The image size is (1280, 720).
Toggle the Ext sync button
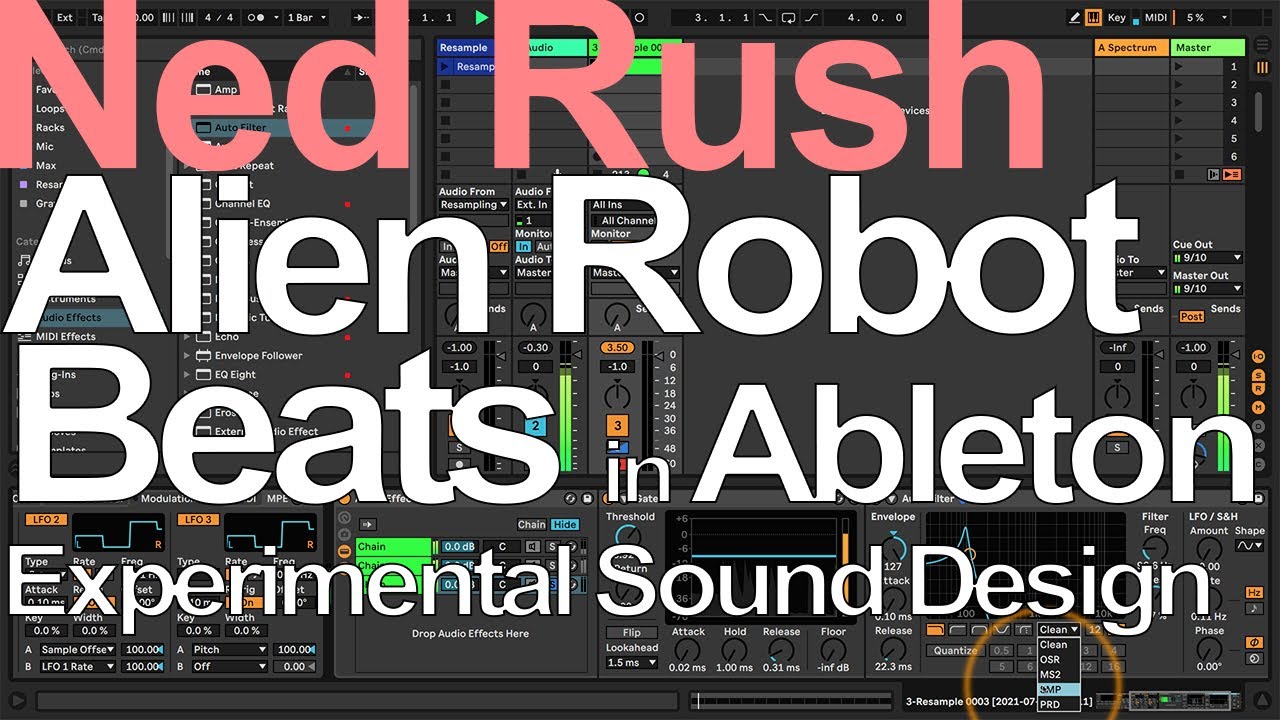(64, 17)
